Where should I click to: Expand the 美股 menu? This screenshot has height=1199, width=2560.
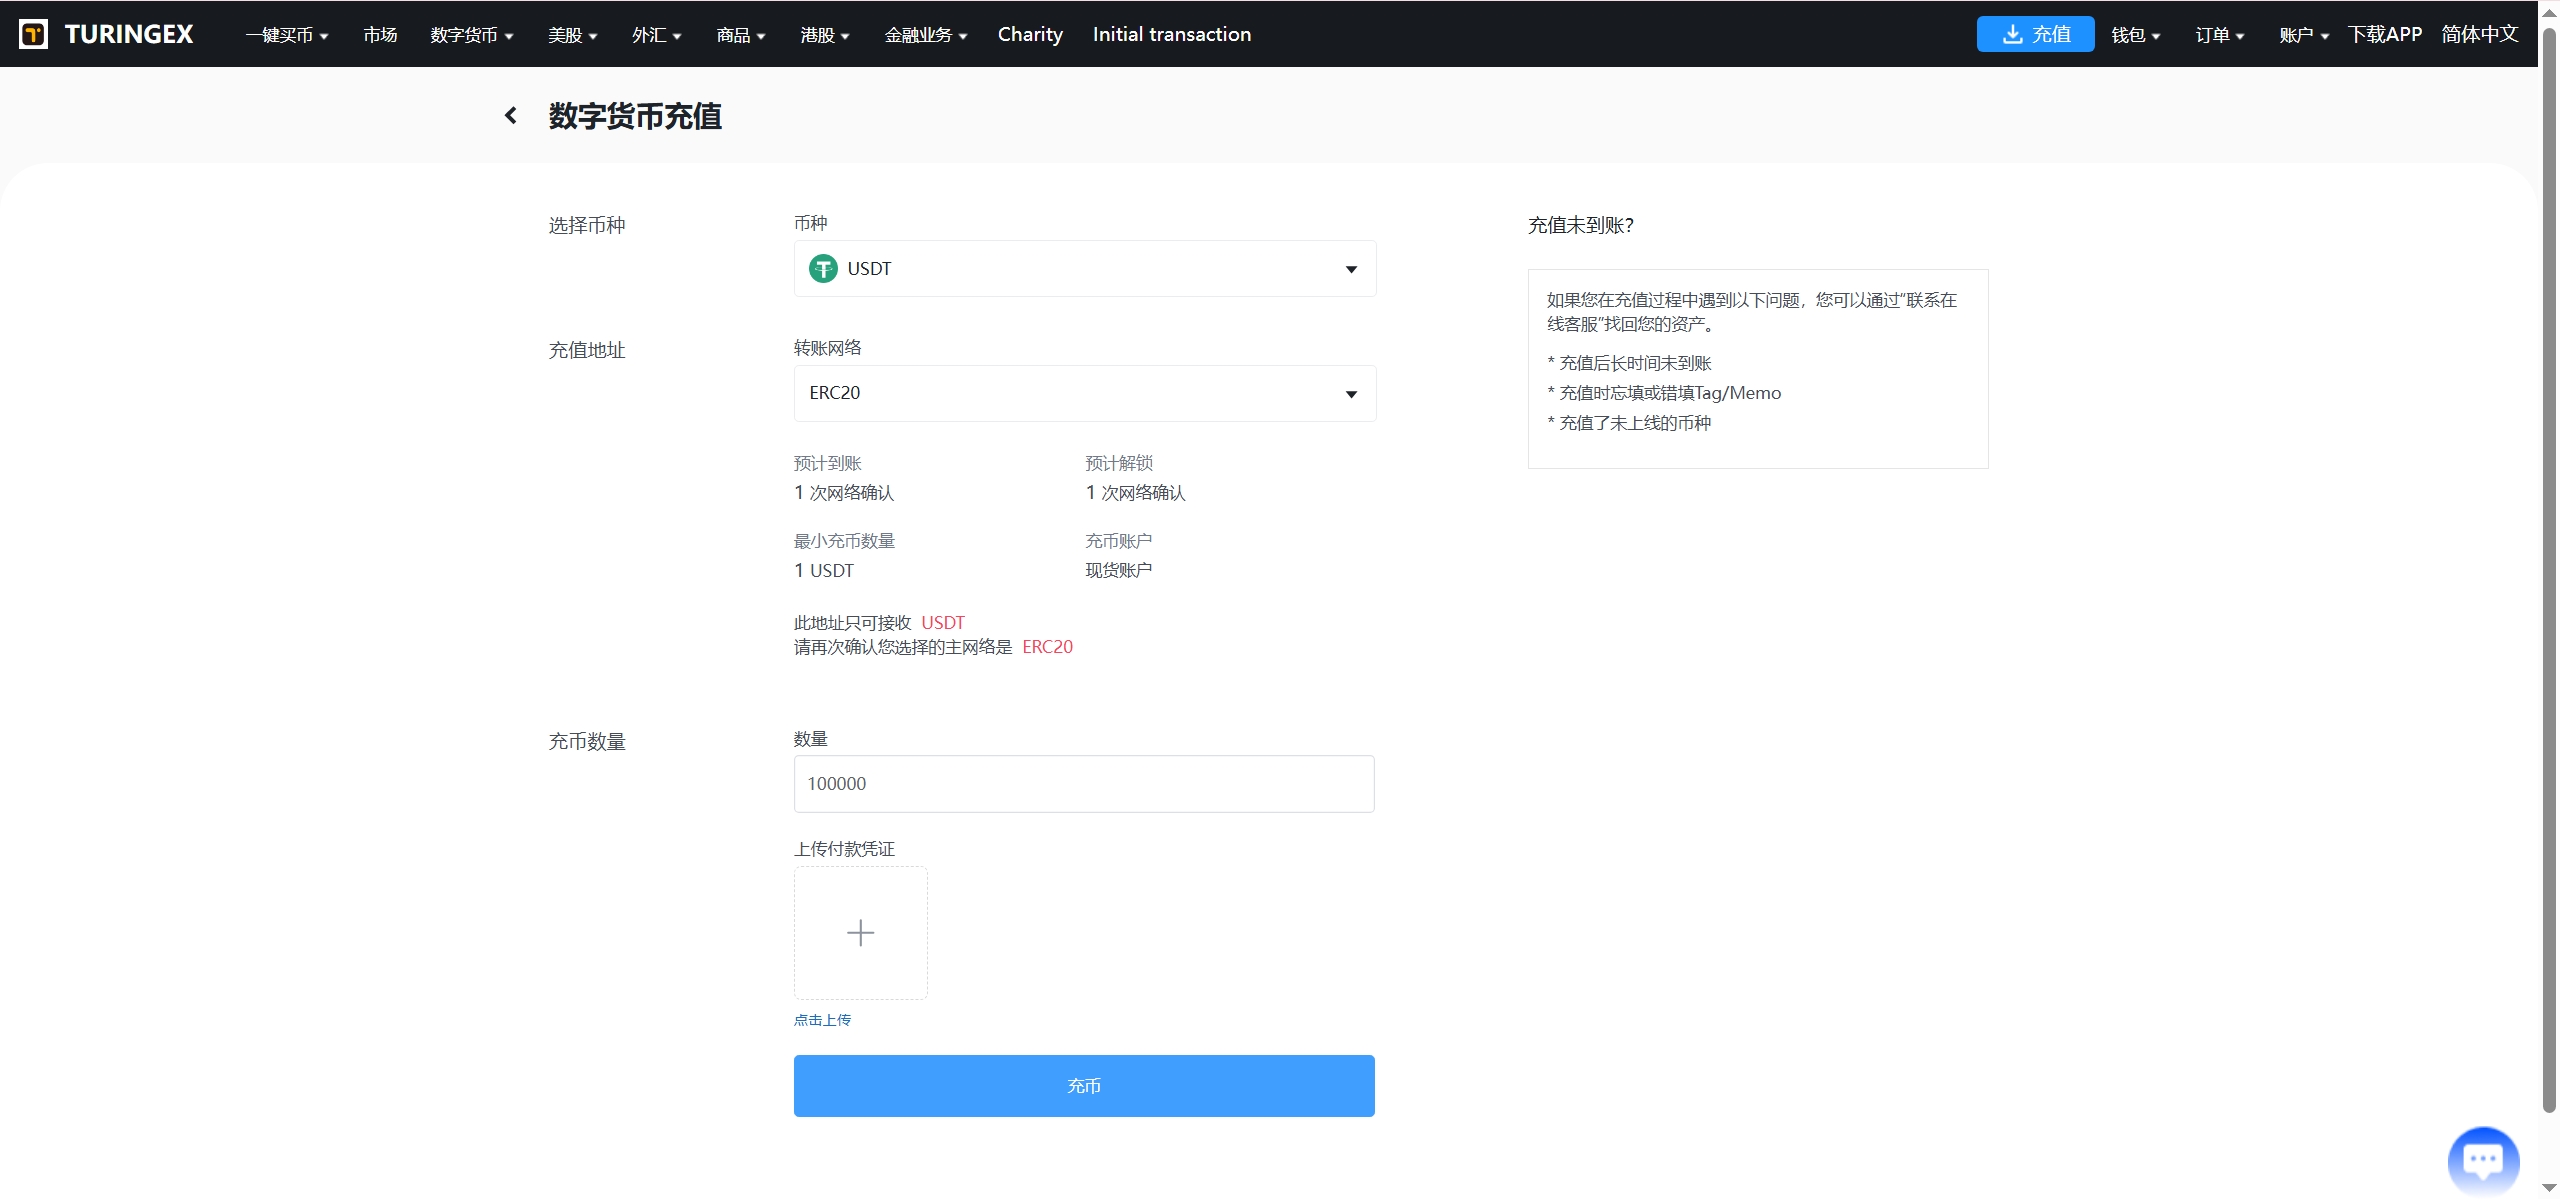click(x=573, y=35)
